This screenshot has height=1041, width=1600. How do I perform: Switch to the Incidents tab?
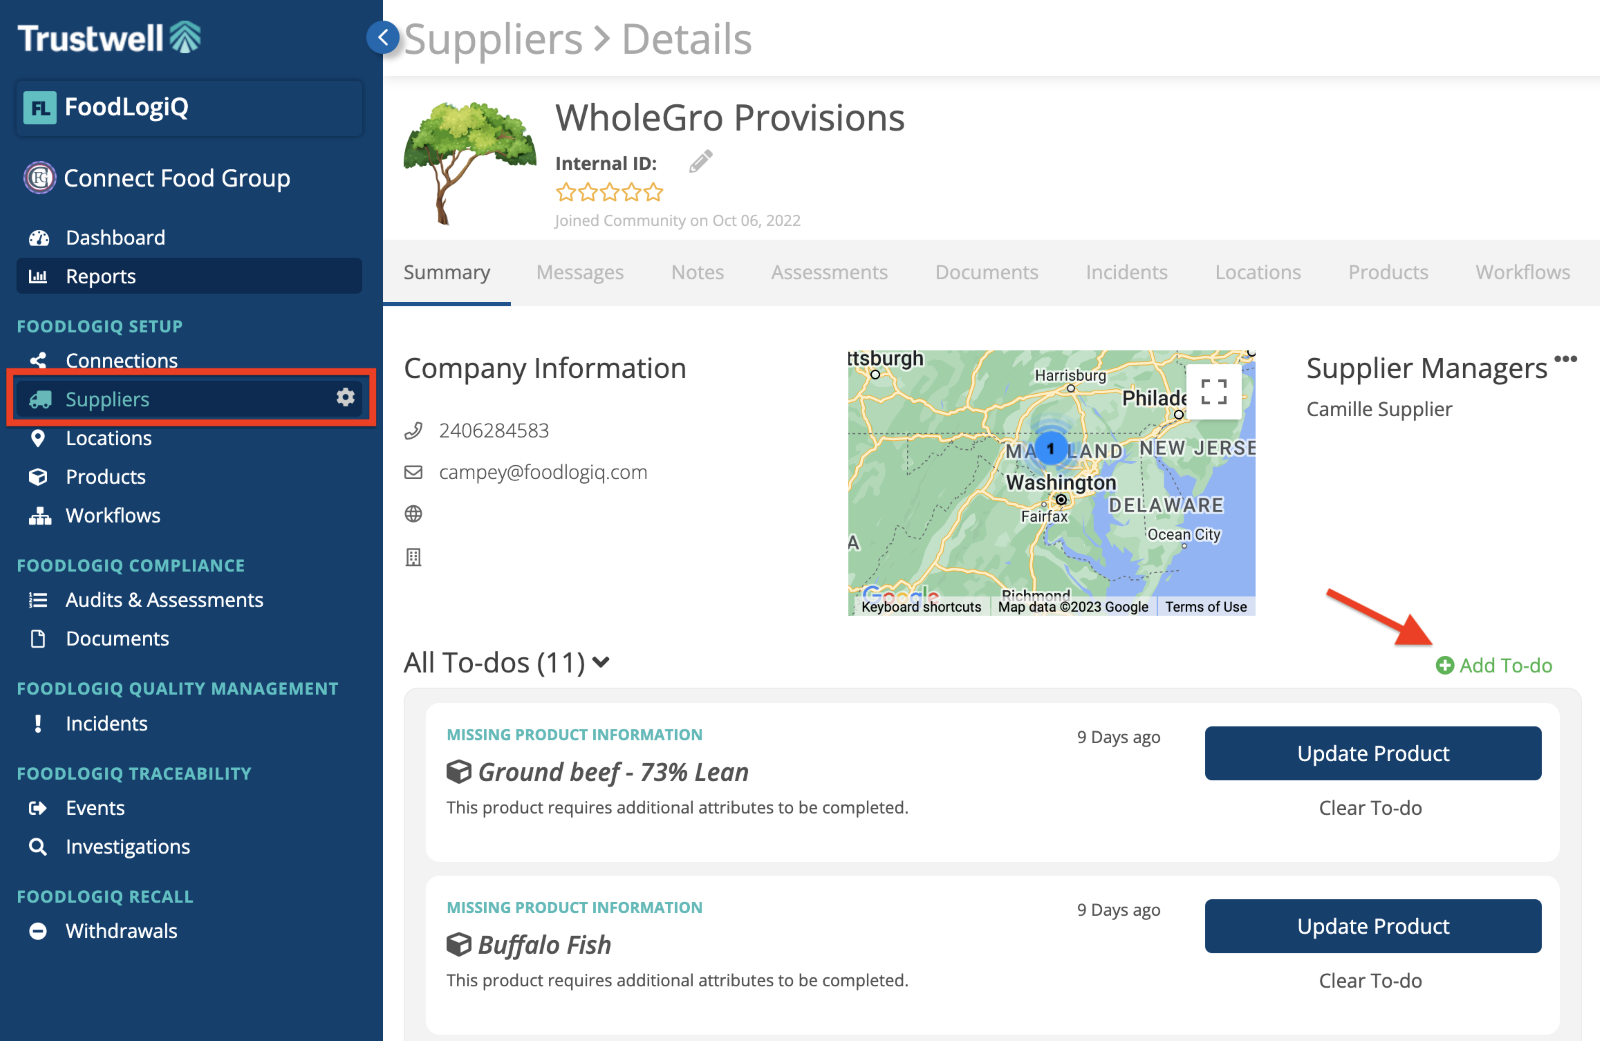[x=1127, y=272]
